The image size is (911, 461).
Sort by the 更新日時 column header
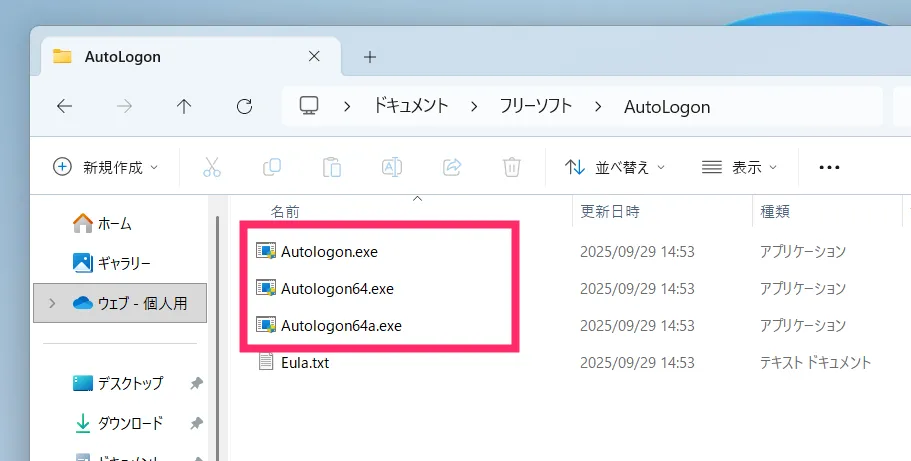(x=609, y=212)
